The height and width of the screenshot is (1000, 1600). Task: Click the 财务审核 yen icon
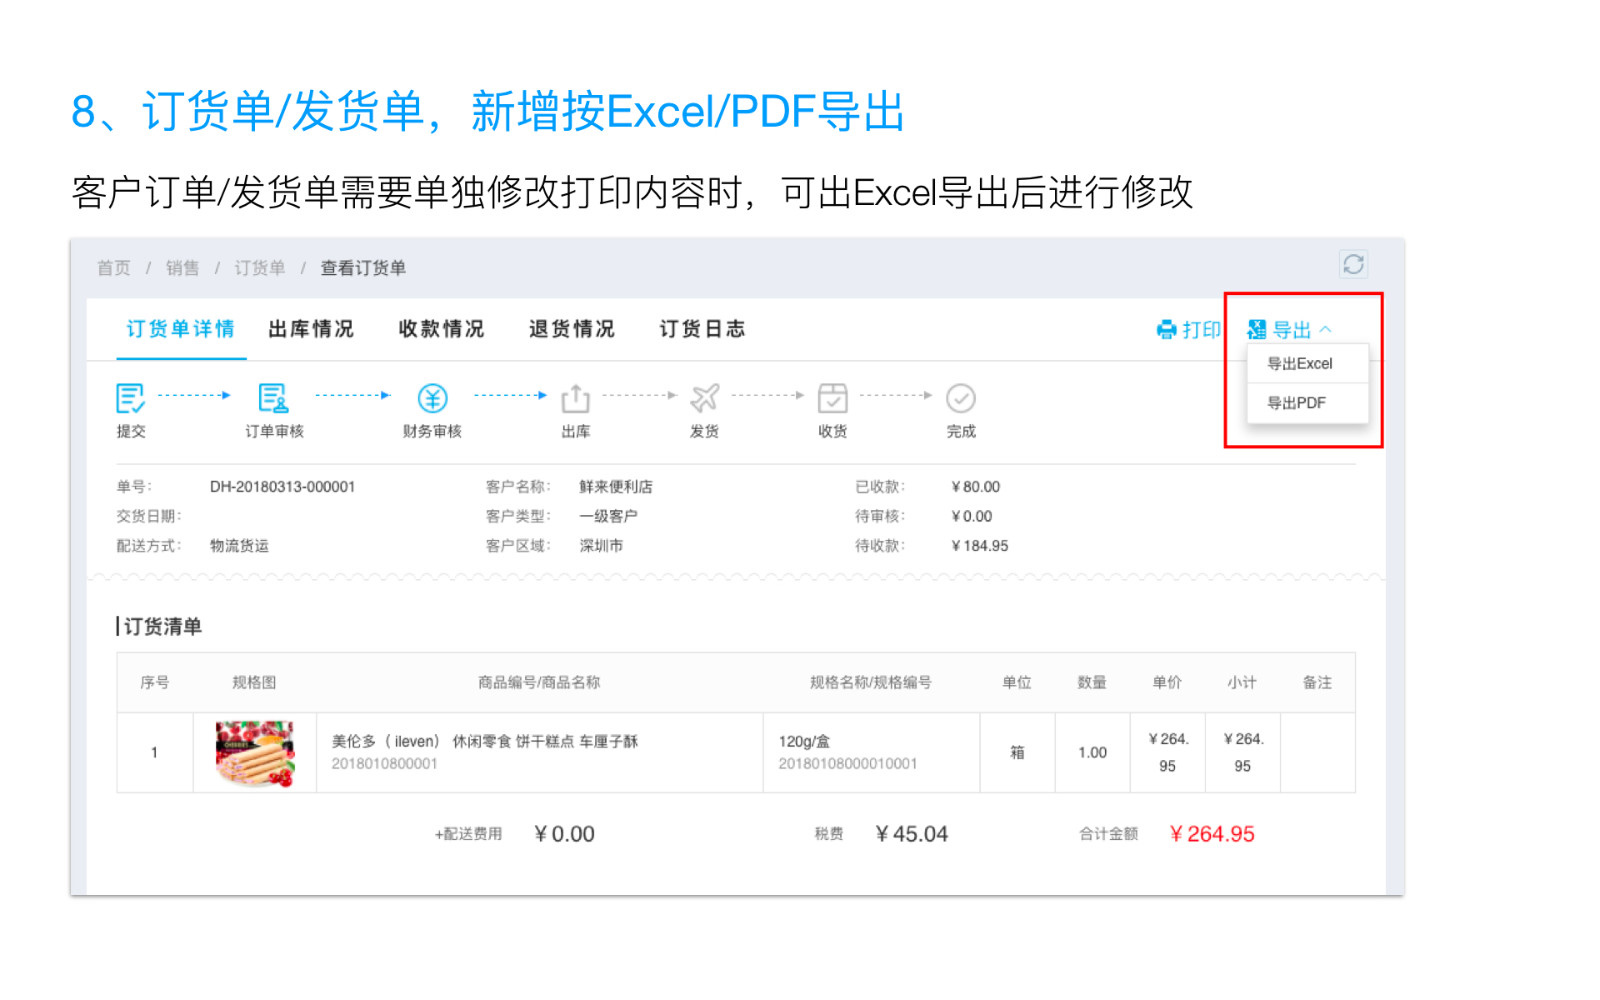point(432,398)
